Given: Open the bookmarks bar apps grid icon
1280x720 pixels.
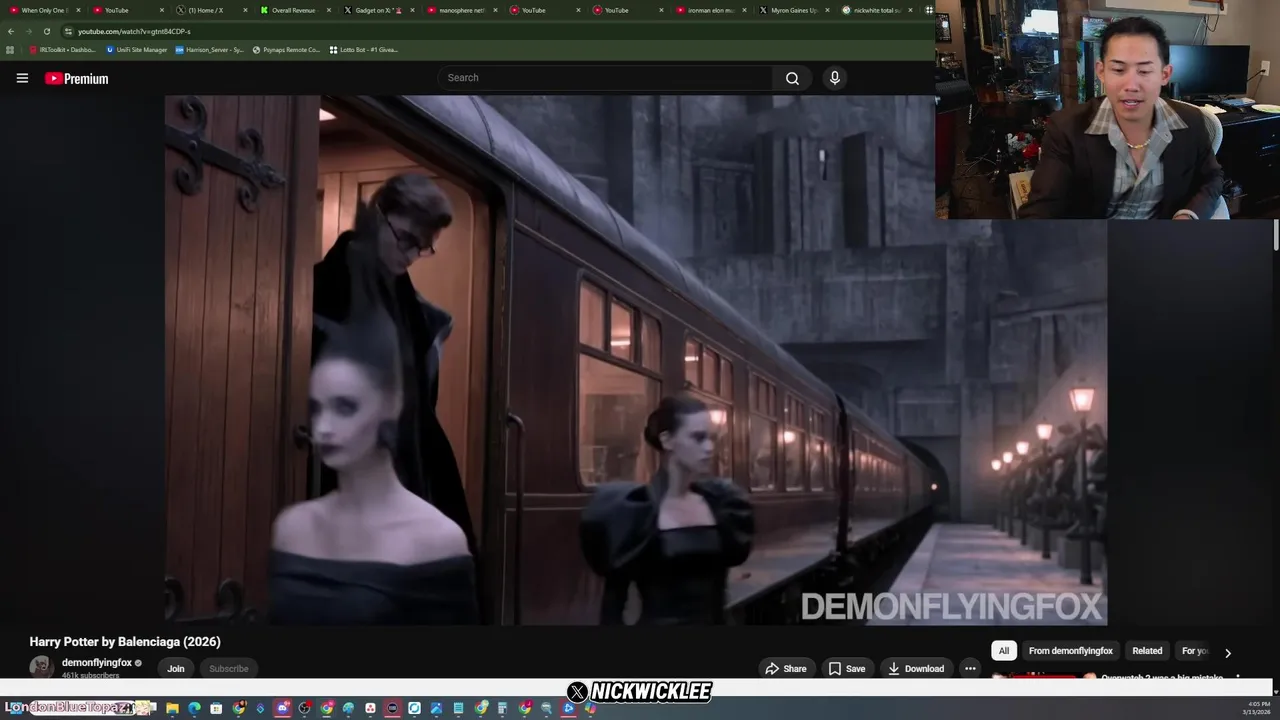Looking at the screenshot, I should click(x=10, y=49).
